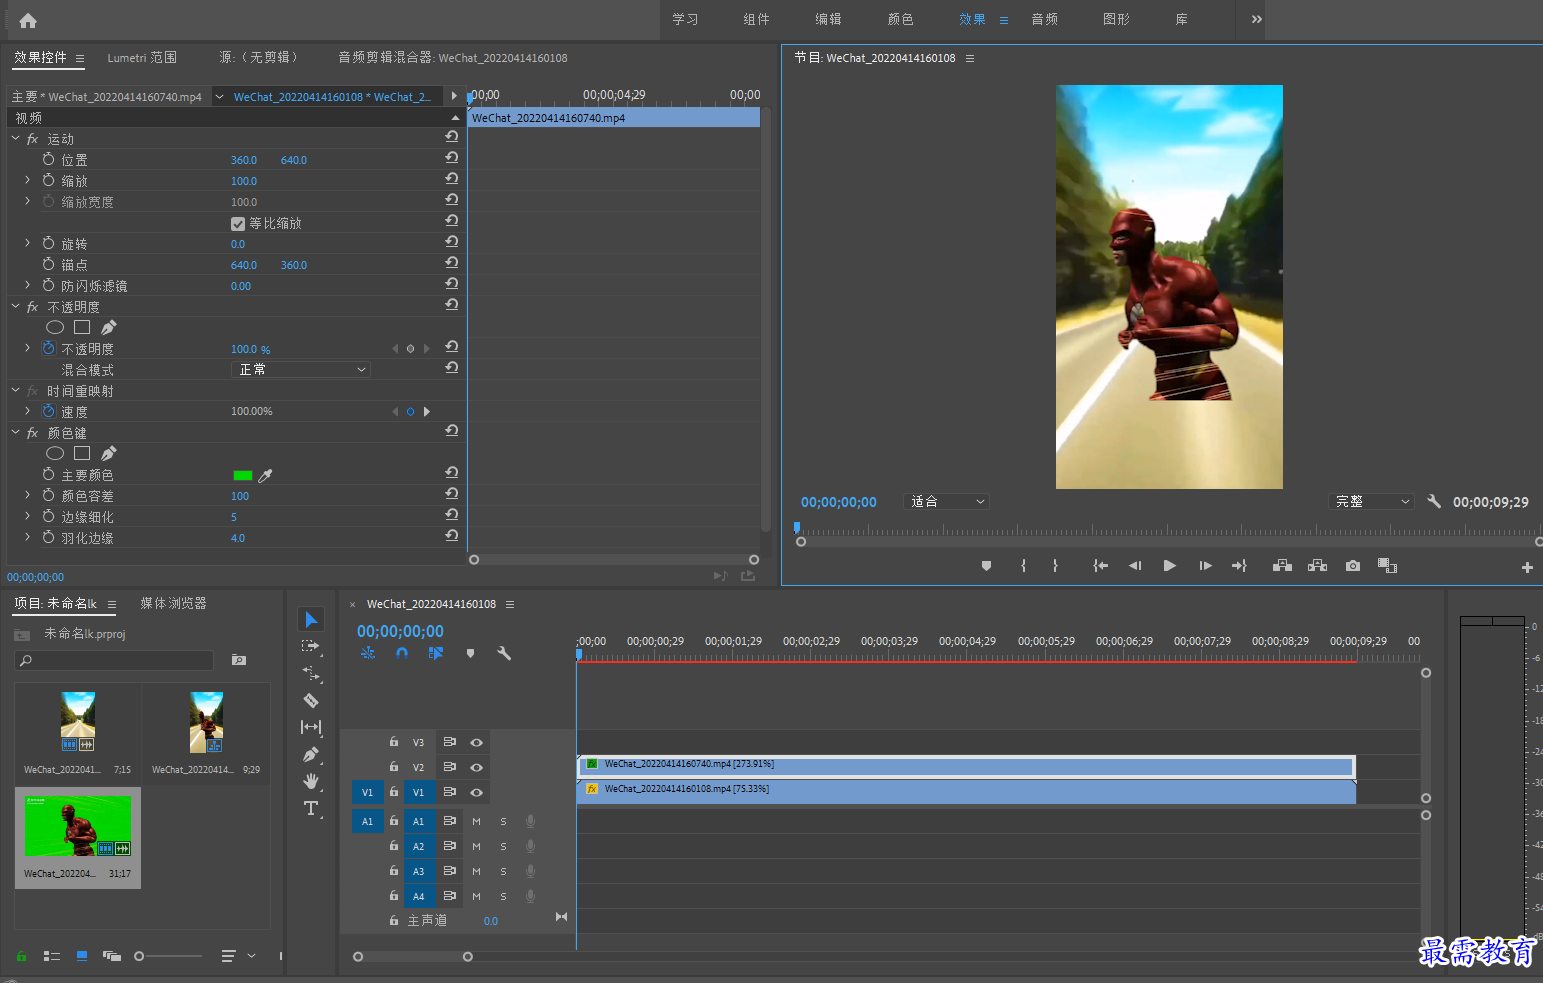Switch to Assembly workspace tab
This screenshot has width=1543, height=983.
coord(757,19)
